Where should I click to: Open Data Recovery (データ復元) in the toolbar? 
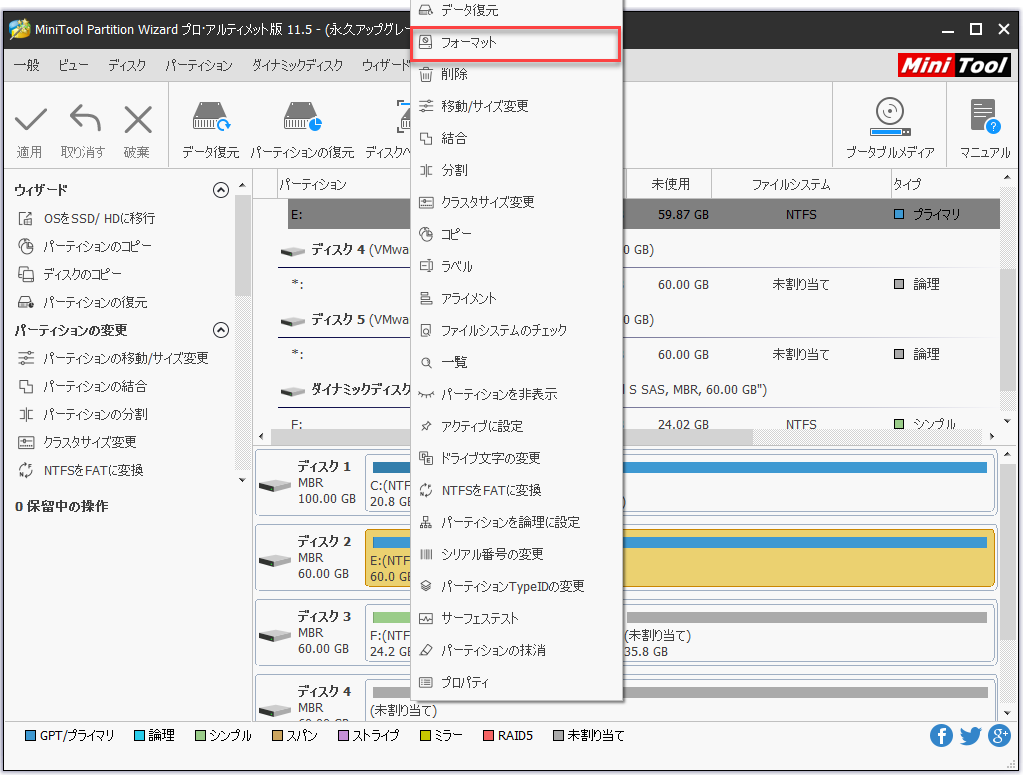210,129
